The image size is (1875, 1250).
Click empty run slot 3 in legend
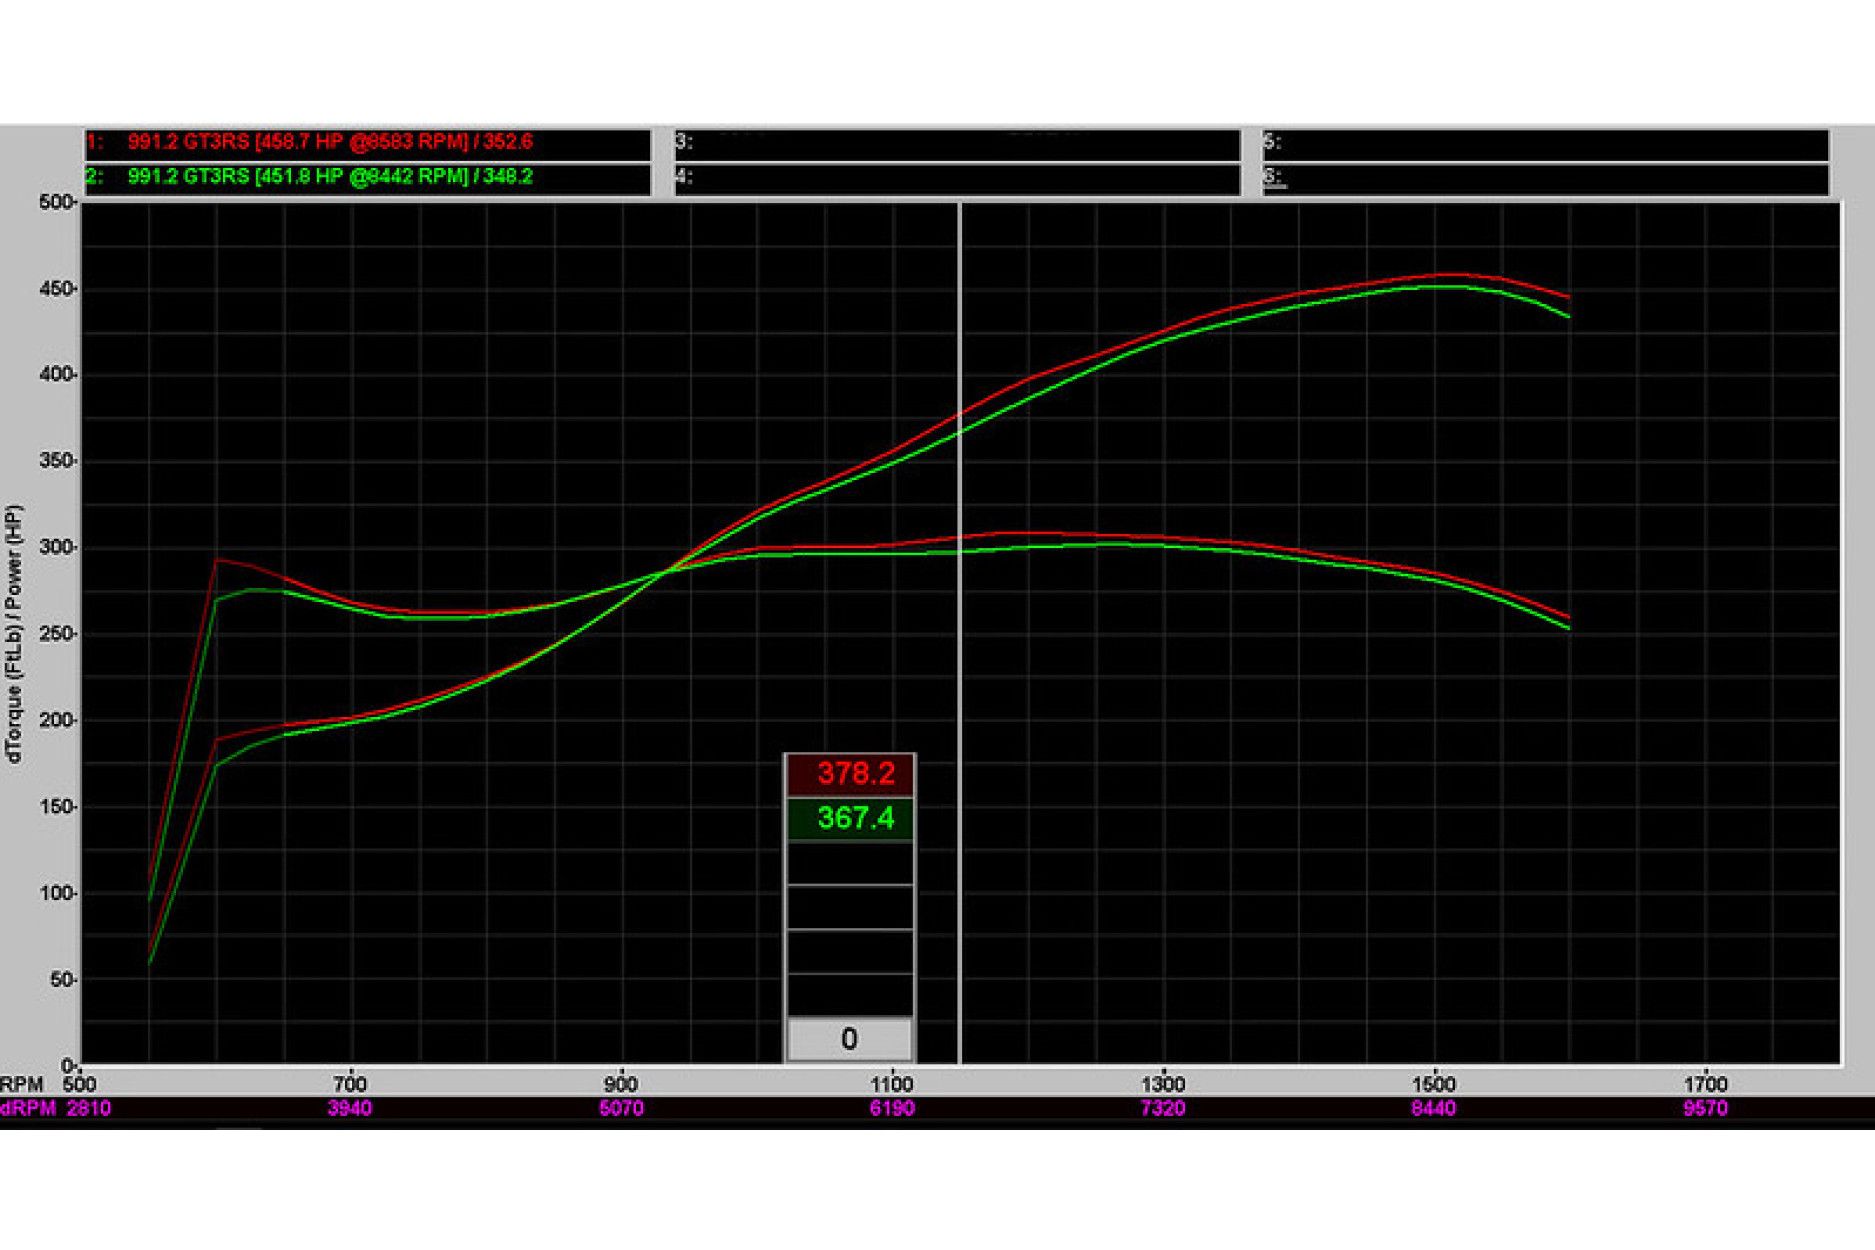956,143
